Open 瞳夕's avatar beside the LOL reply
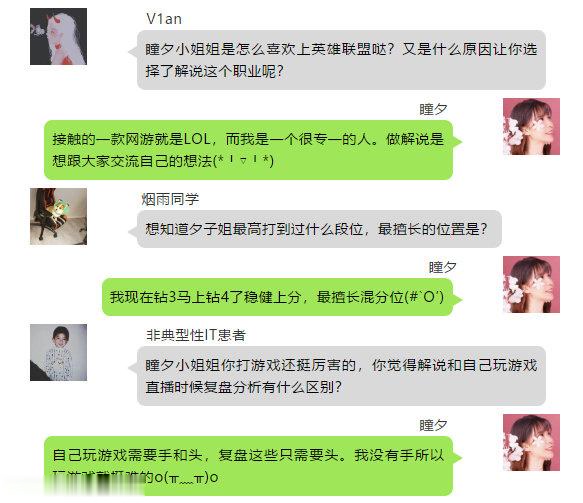 [531, 126]
